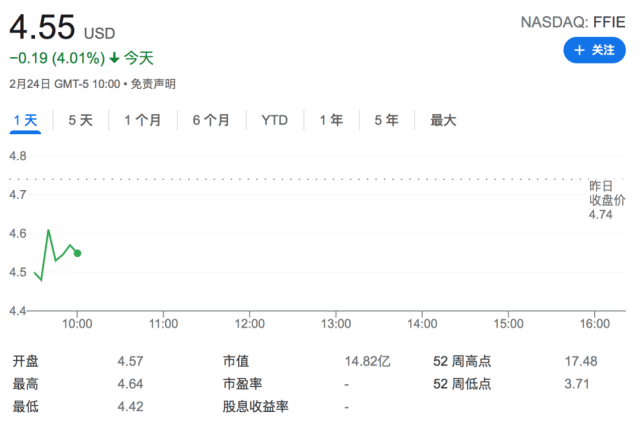View the 1年 chart range
The image size is (641, 431).
[331, 120]
